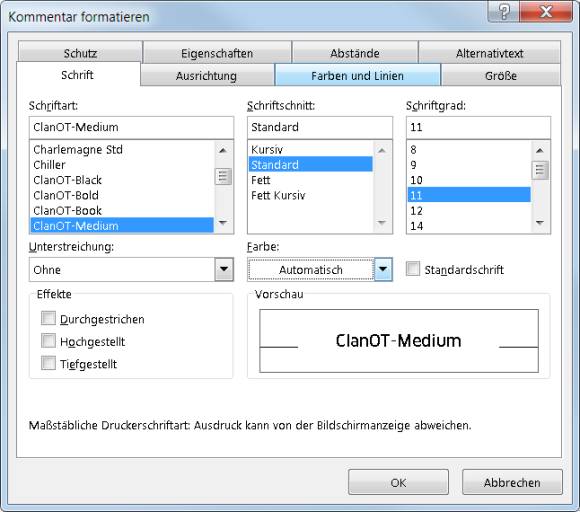Tick the Standardschrift checkbox

coord(413,269)
